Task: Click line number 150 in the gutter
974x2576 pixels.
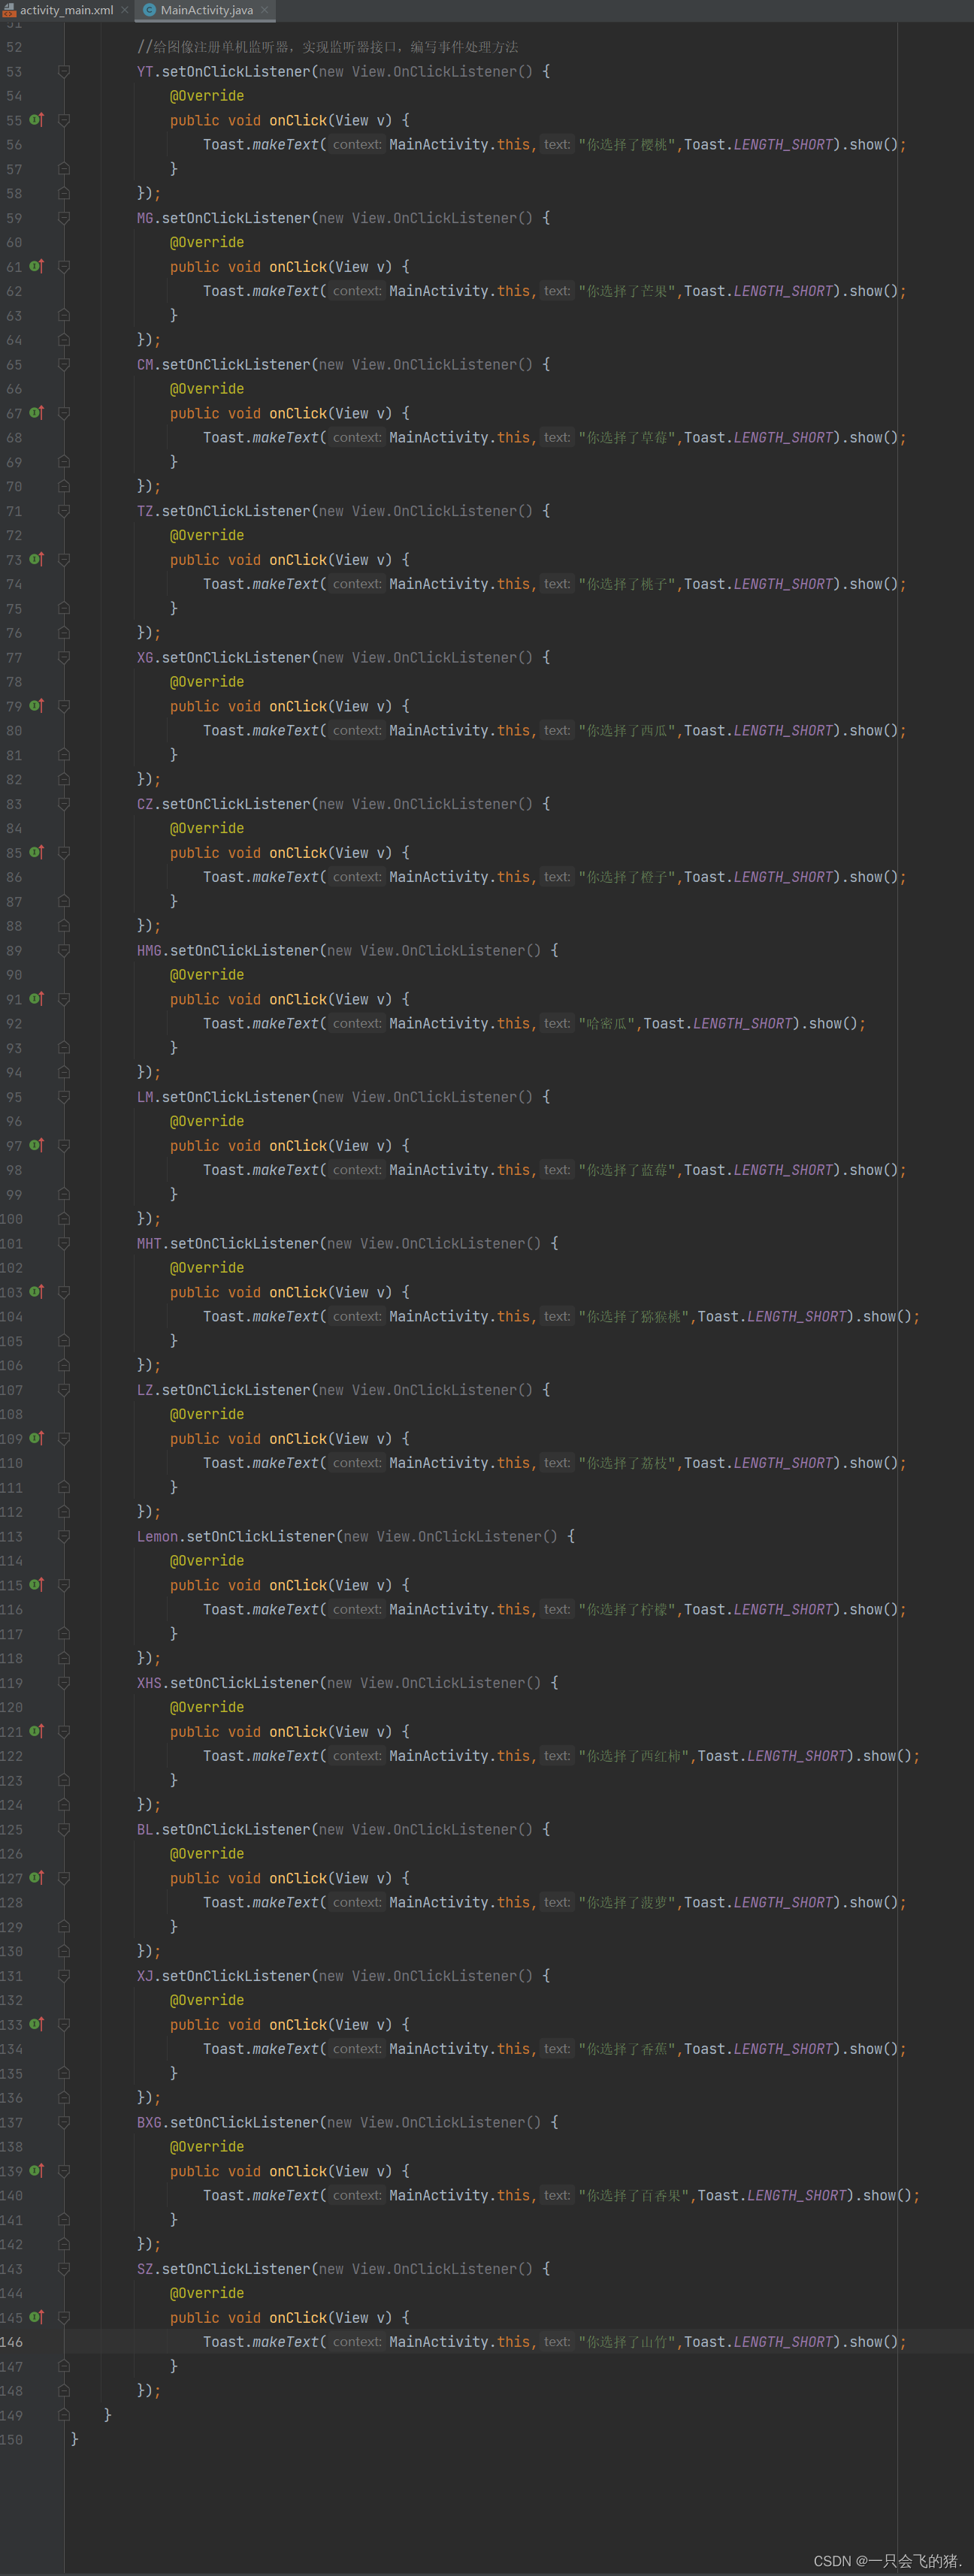Action: 12,2440
